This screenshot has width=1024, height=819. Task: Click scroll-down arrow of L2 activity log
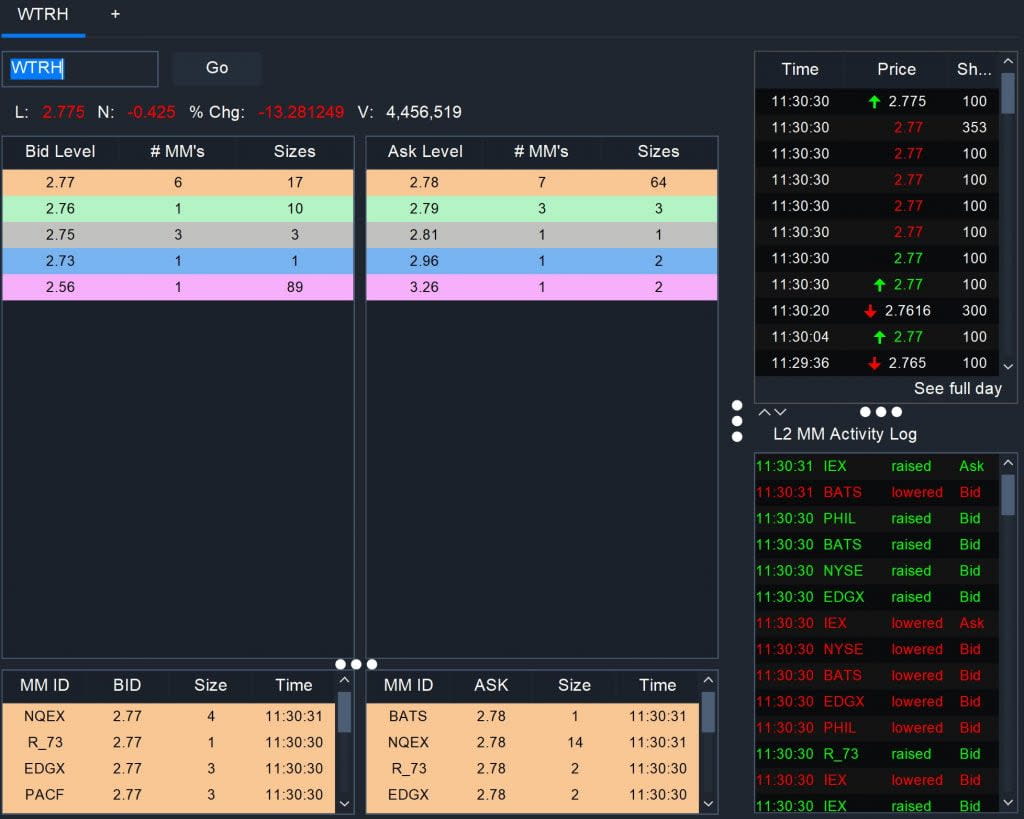[1008, 802]
